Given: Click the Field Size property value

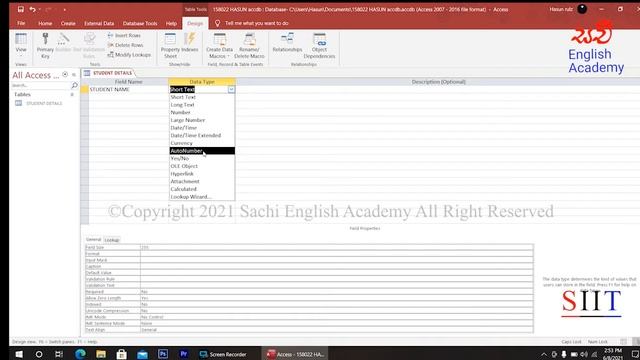Looking at the screenshot, I should point(337,247).
